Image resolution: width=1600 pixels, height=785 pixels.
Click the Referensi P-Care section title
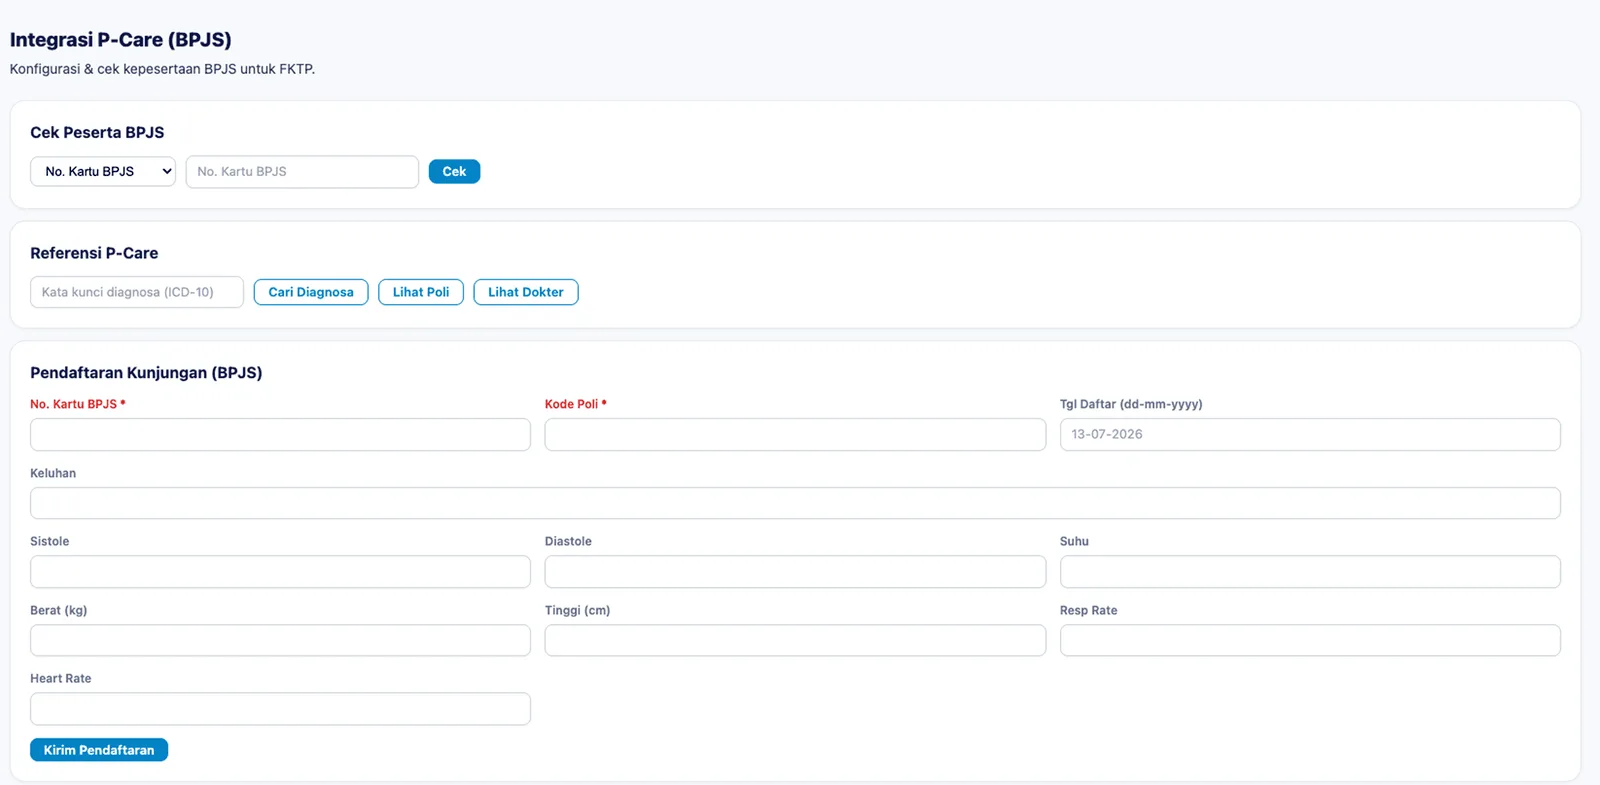94,254
